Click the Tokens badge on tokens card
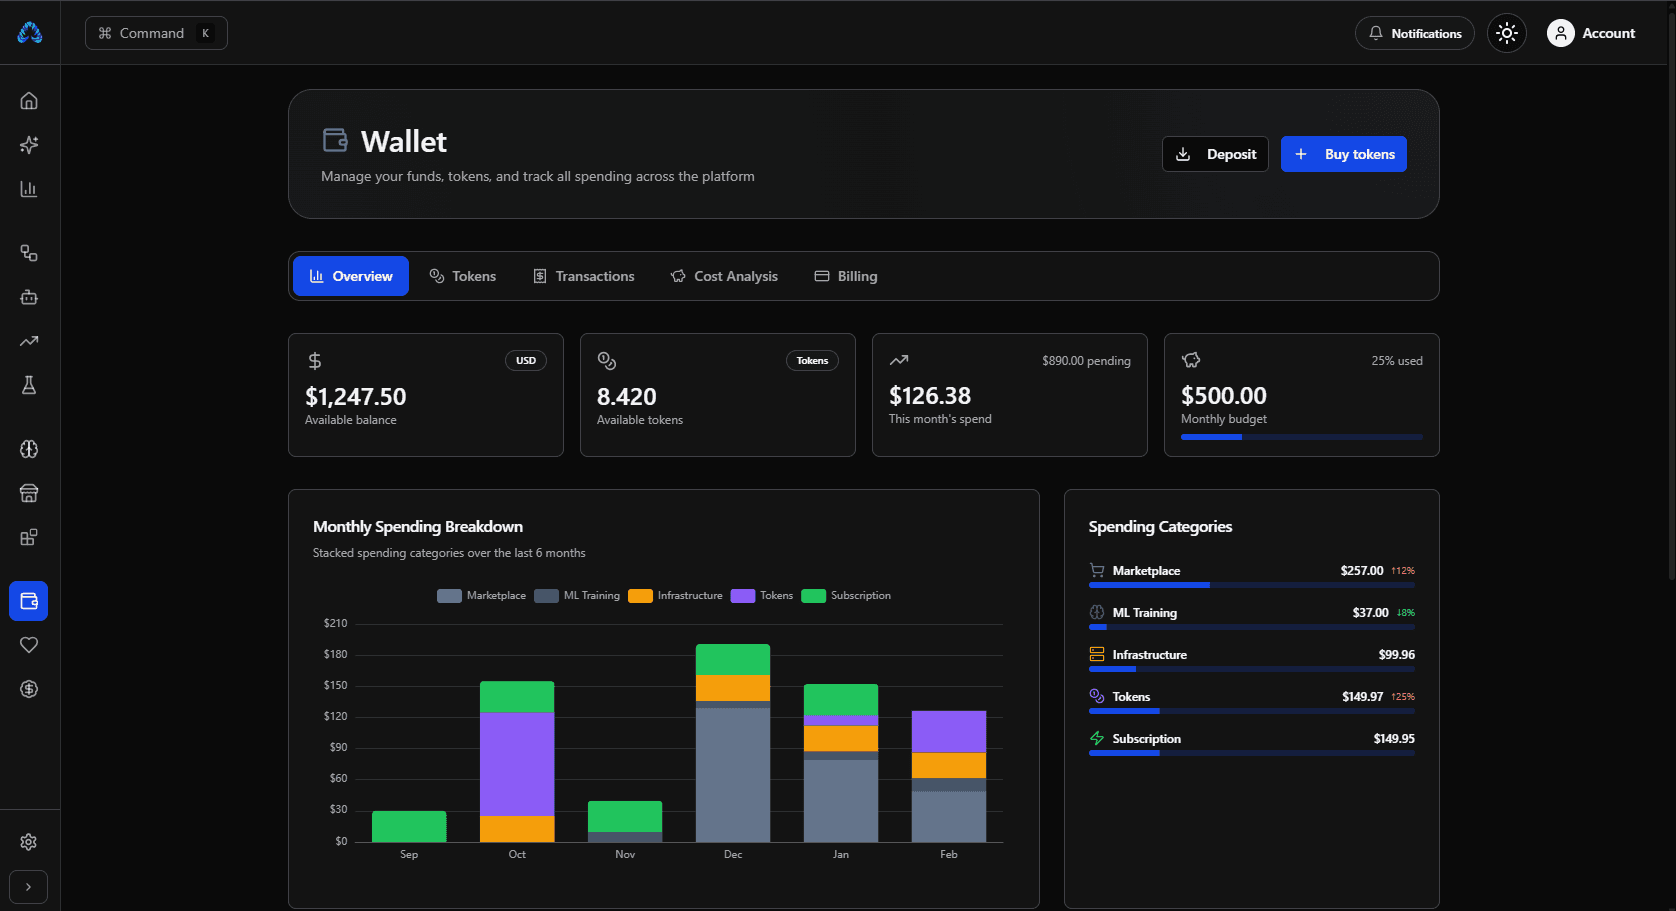1676x911 pixels. click(x=812, y=361)
